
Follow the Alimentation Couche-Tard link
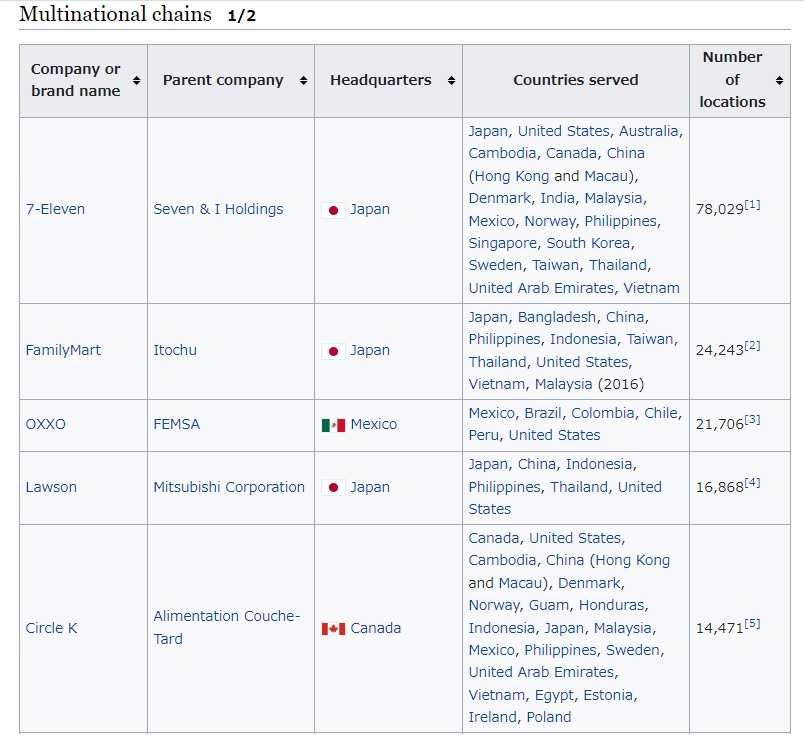pyautogui.click(x=226, y=627)
